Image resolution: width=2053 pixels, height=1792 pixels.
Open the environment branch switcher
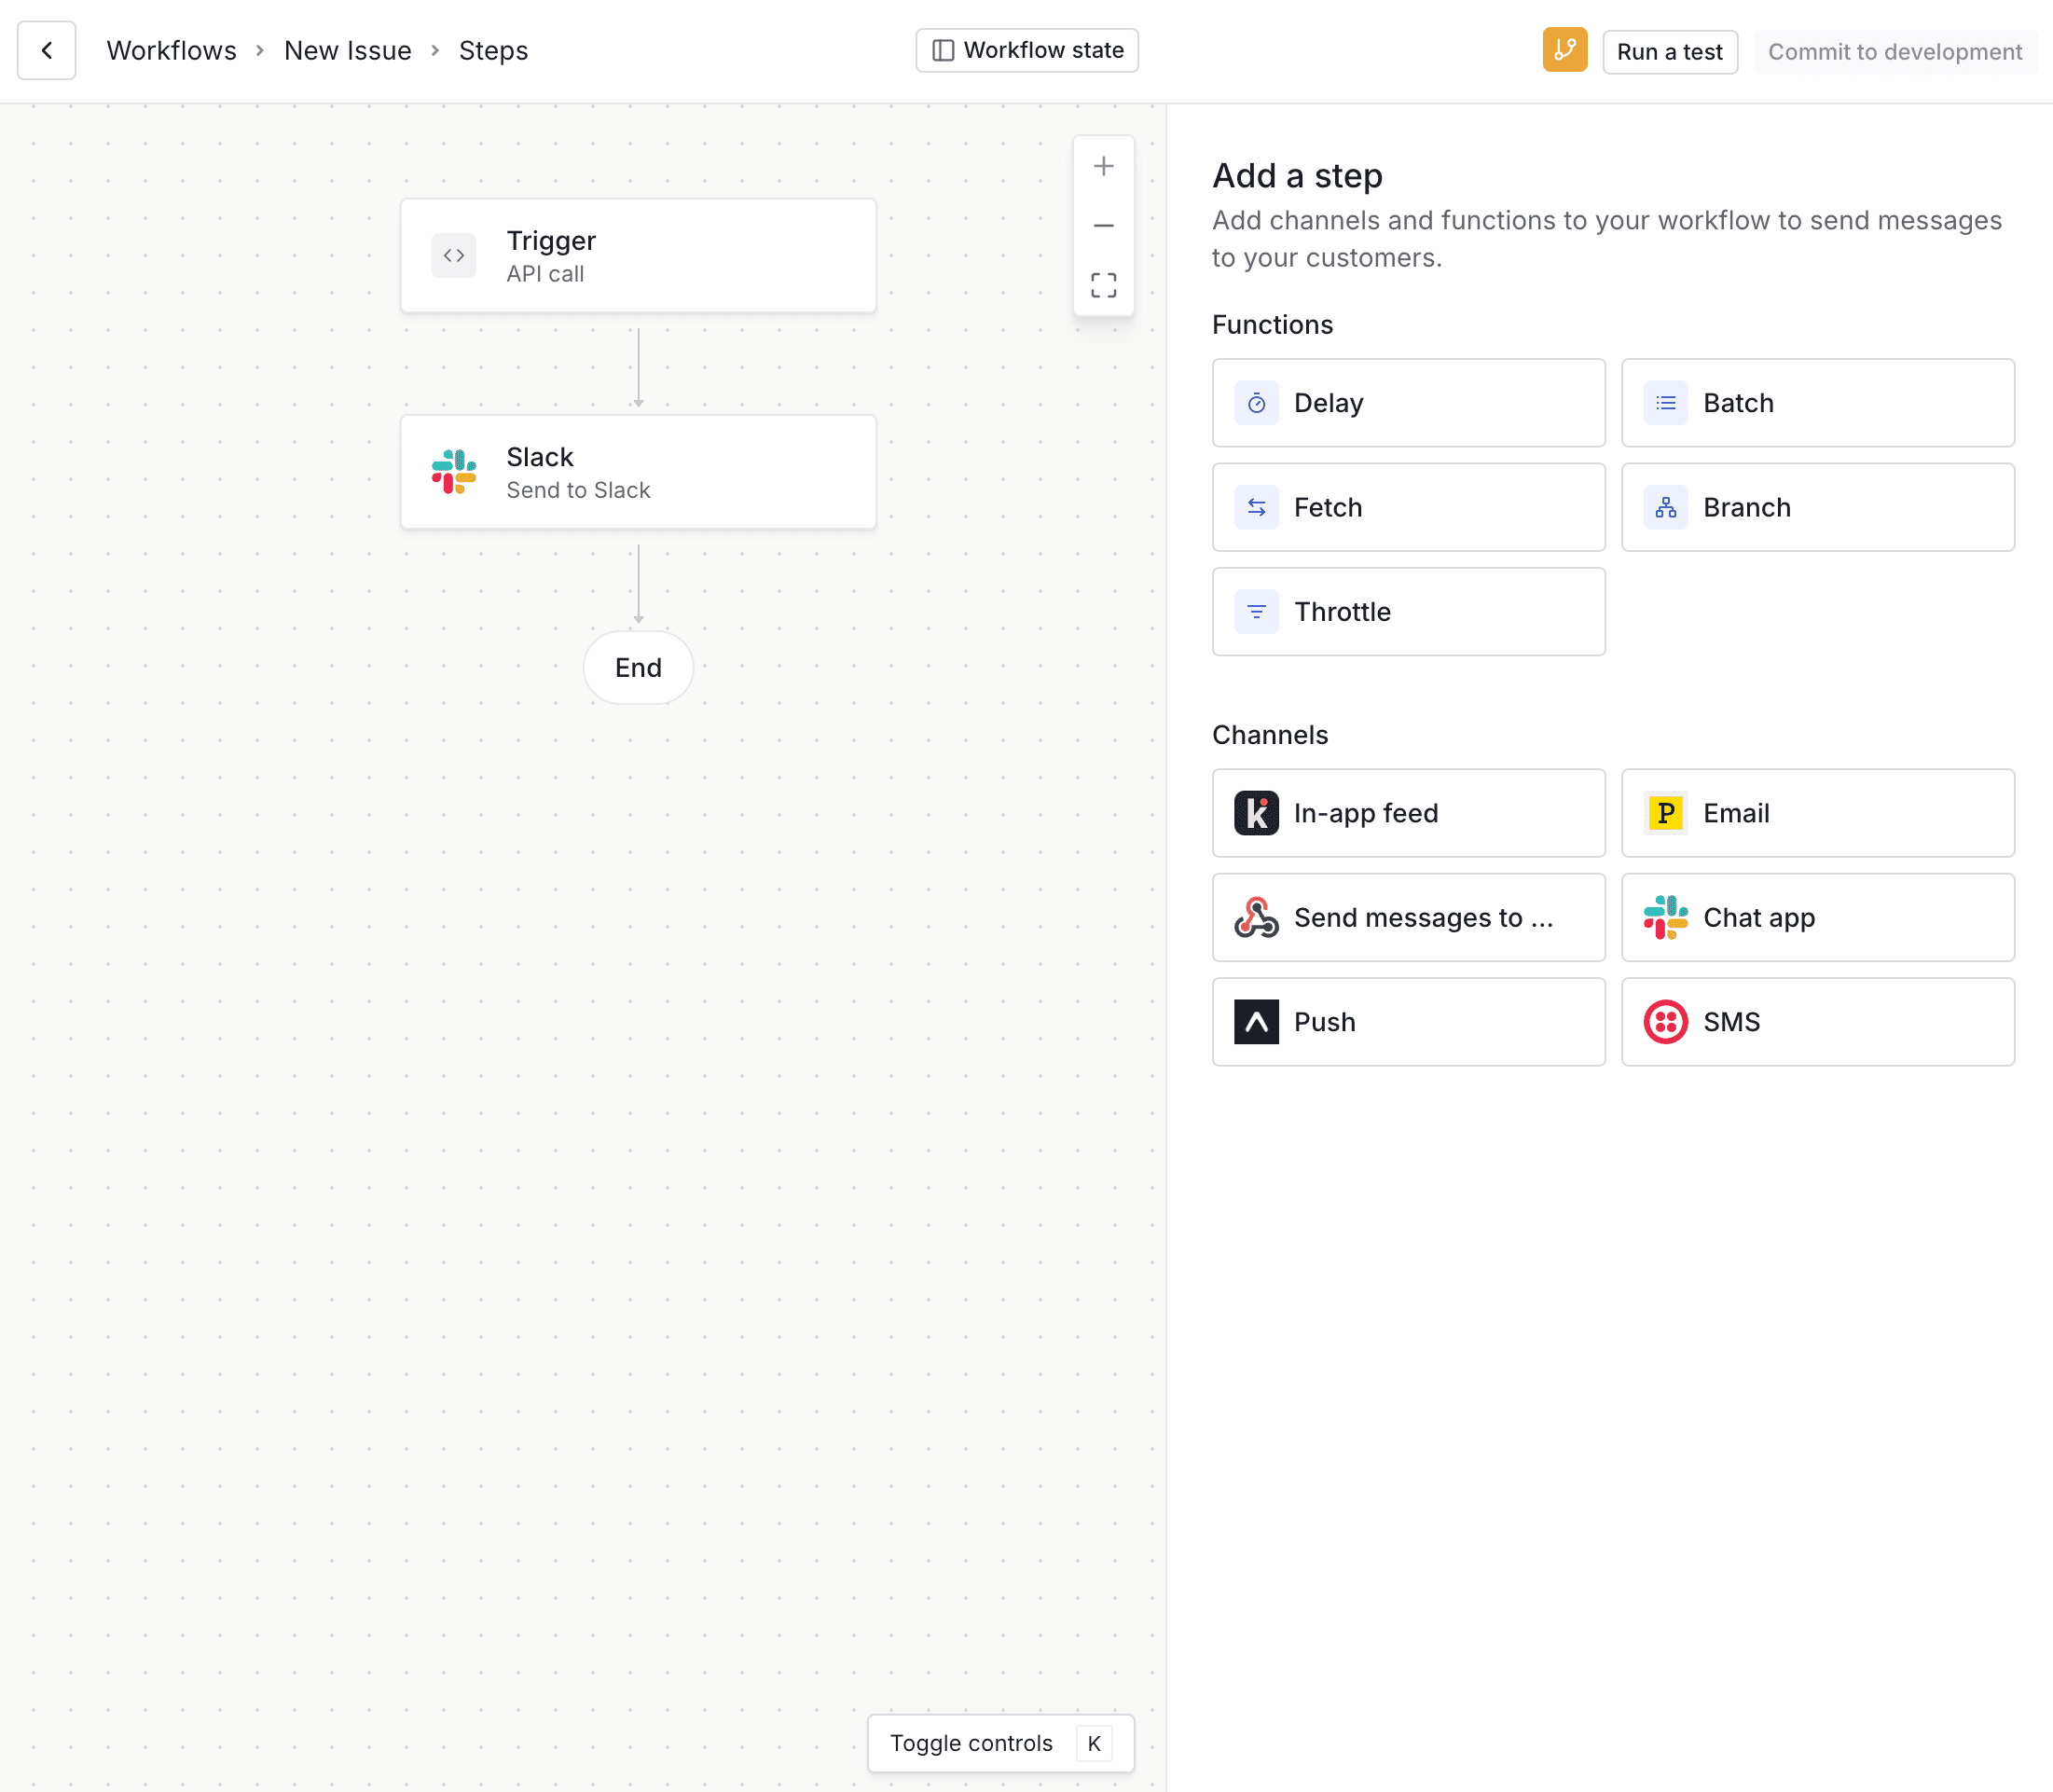pos(1564,50)
